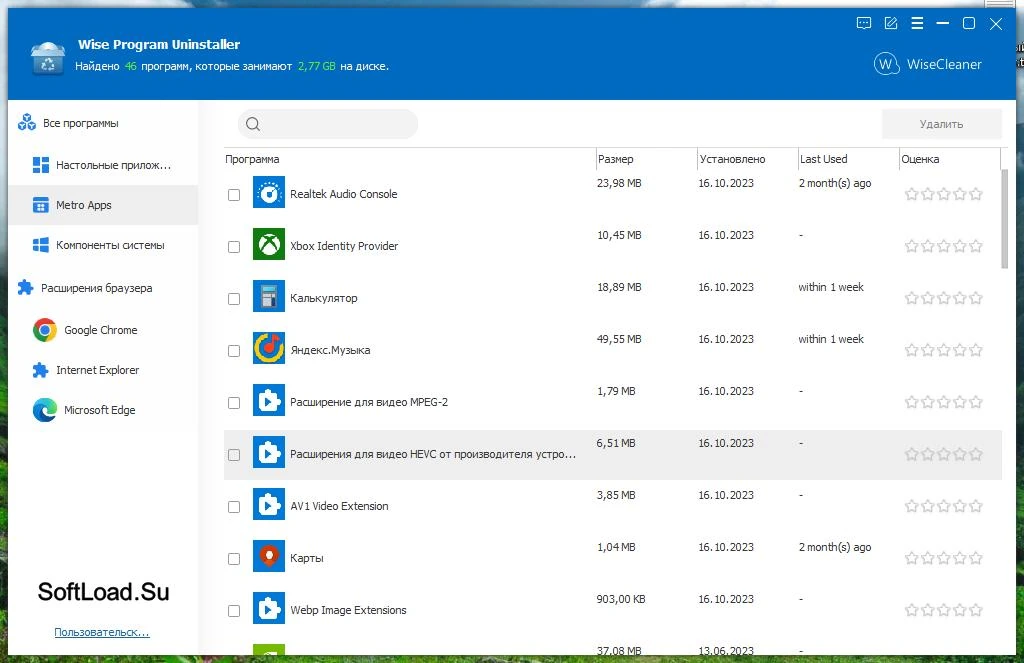This screenshot has height=663, width=1024.
Task: Open the Пользовательск... link
Action: pos(102,632)
